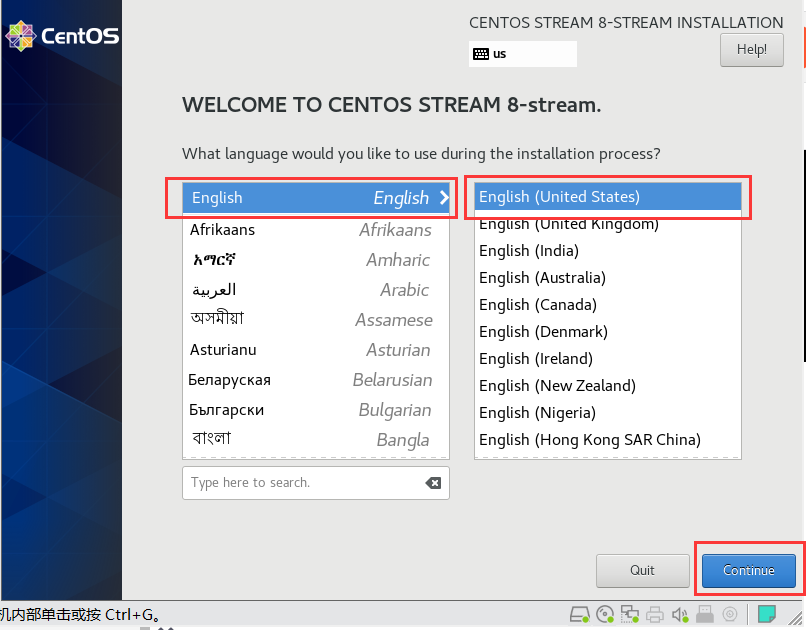The image size is (806, 630).
Task: Click the webcam device status icon
Action: [730, 614]
